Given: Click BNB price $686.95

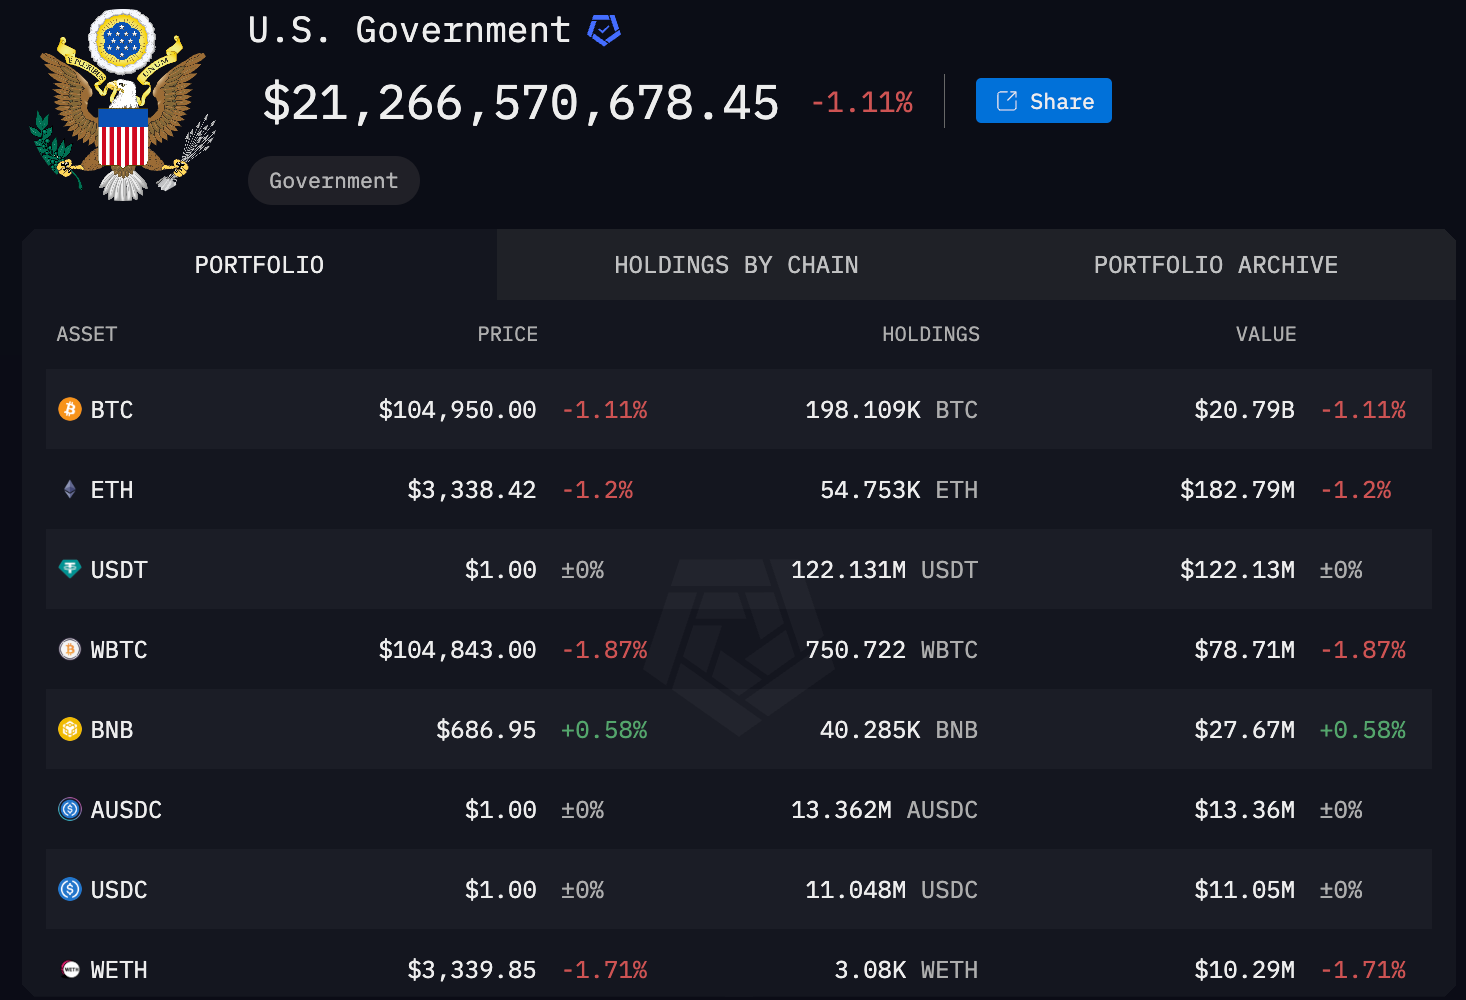Looking at the screenshot, I should pyautogui.click(x=486, y=730).
